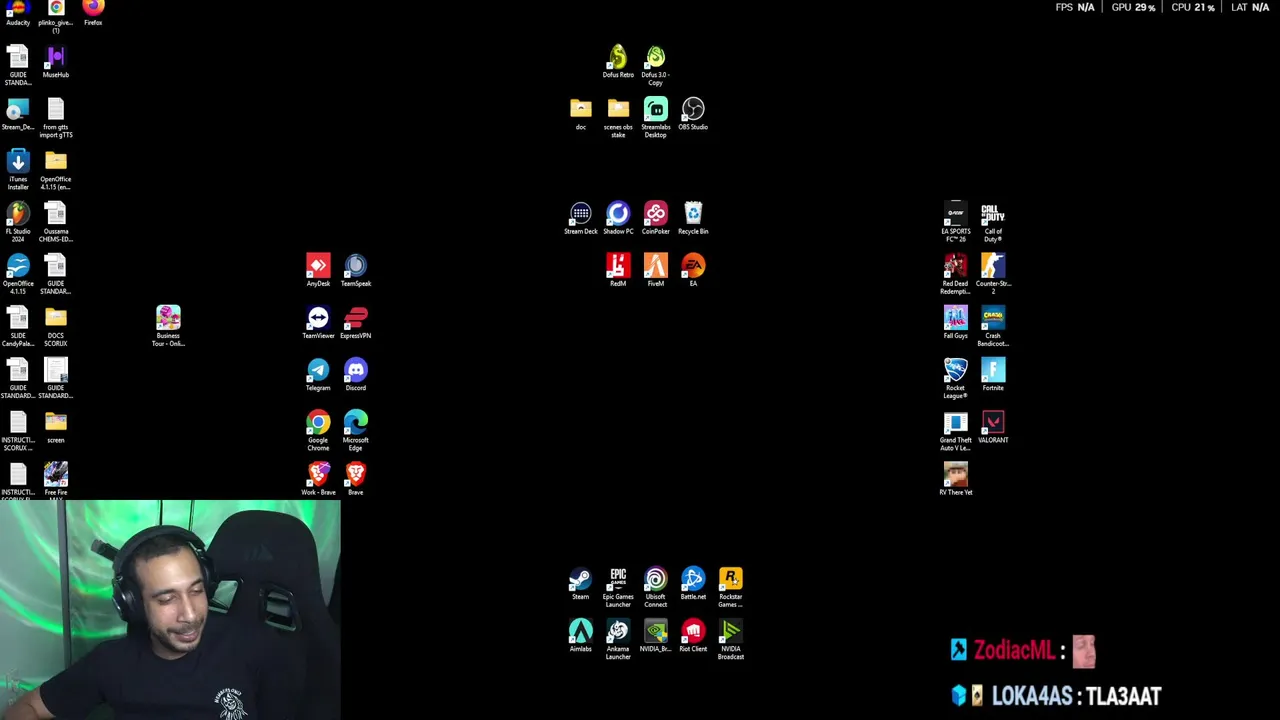Open the Rocket League shortcut

(956, 378)
